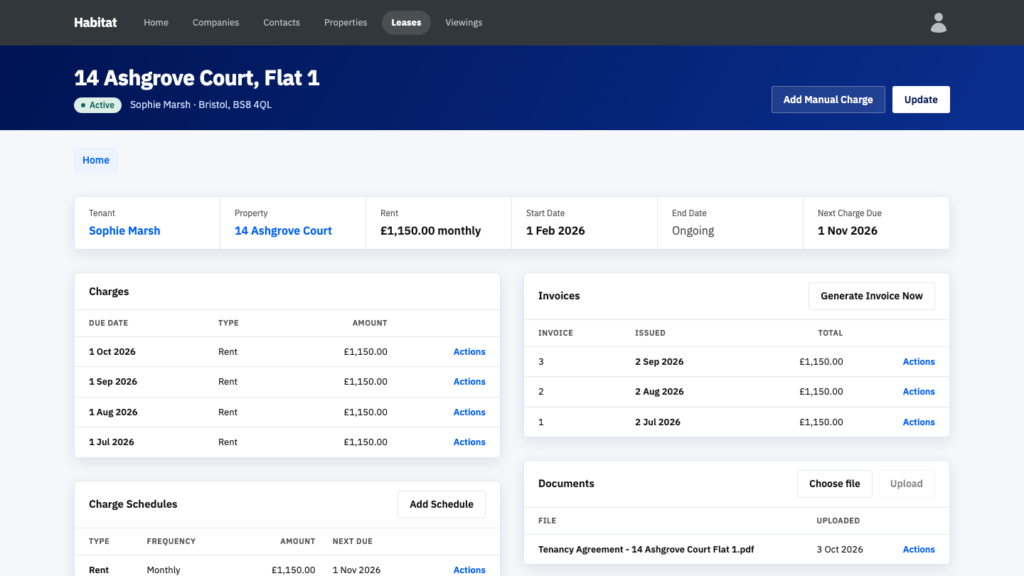Click the Active status badge
1024x576 pixels.
[x=97, y=105]
